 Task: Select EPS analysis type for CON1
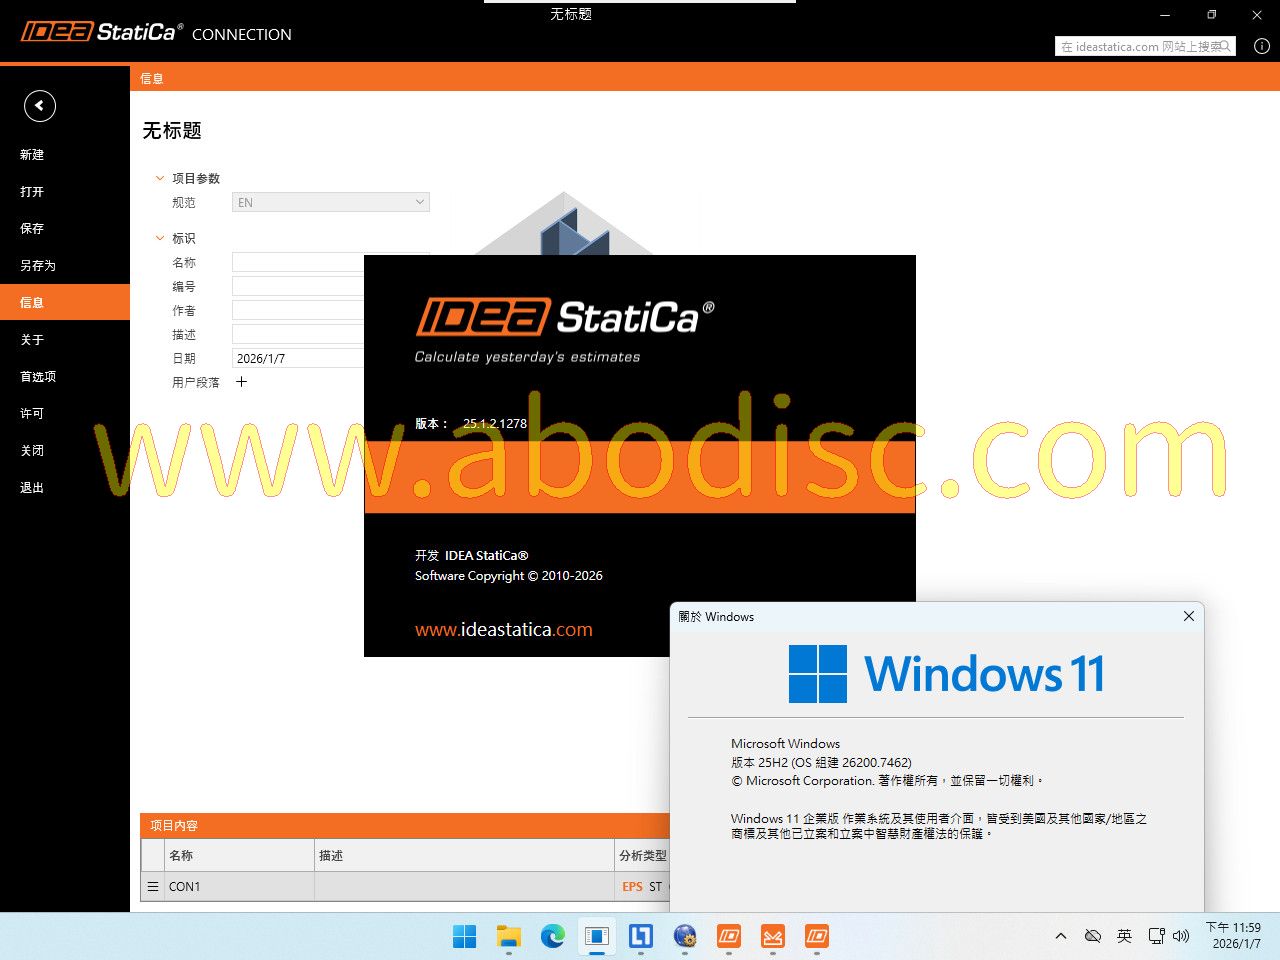632,887
